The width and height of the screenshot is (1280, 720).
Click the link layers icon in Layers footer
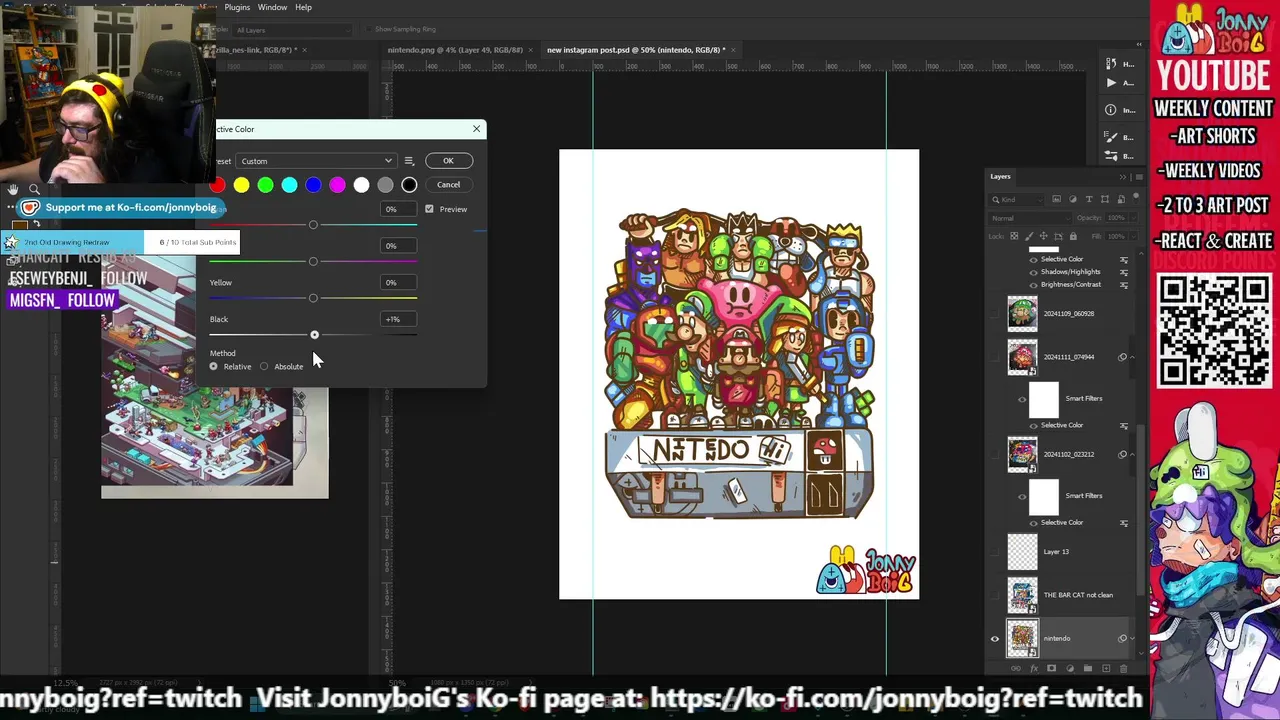[1016, 668]
